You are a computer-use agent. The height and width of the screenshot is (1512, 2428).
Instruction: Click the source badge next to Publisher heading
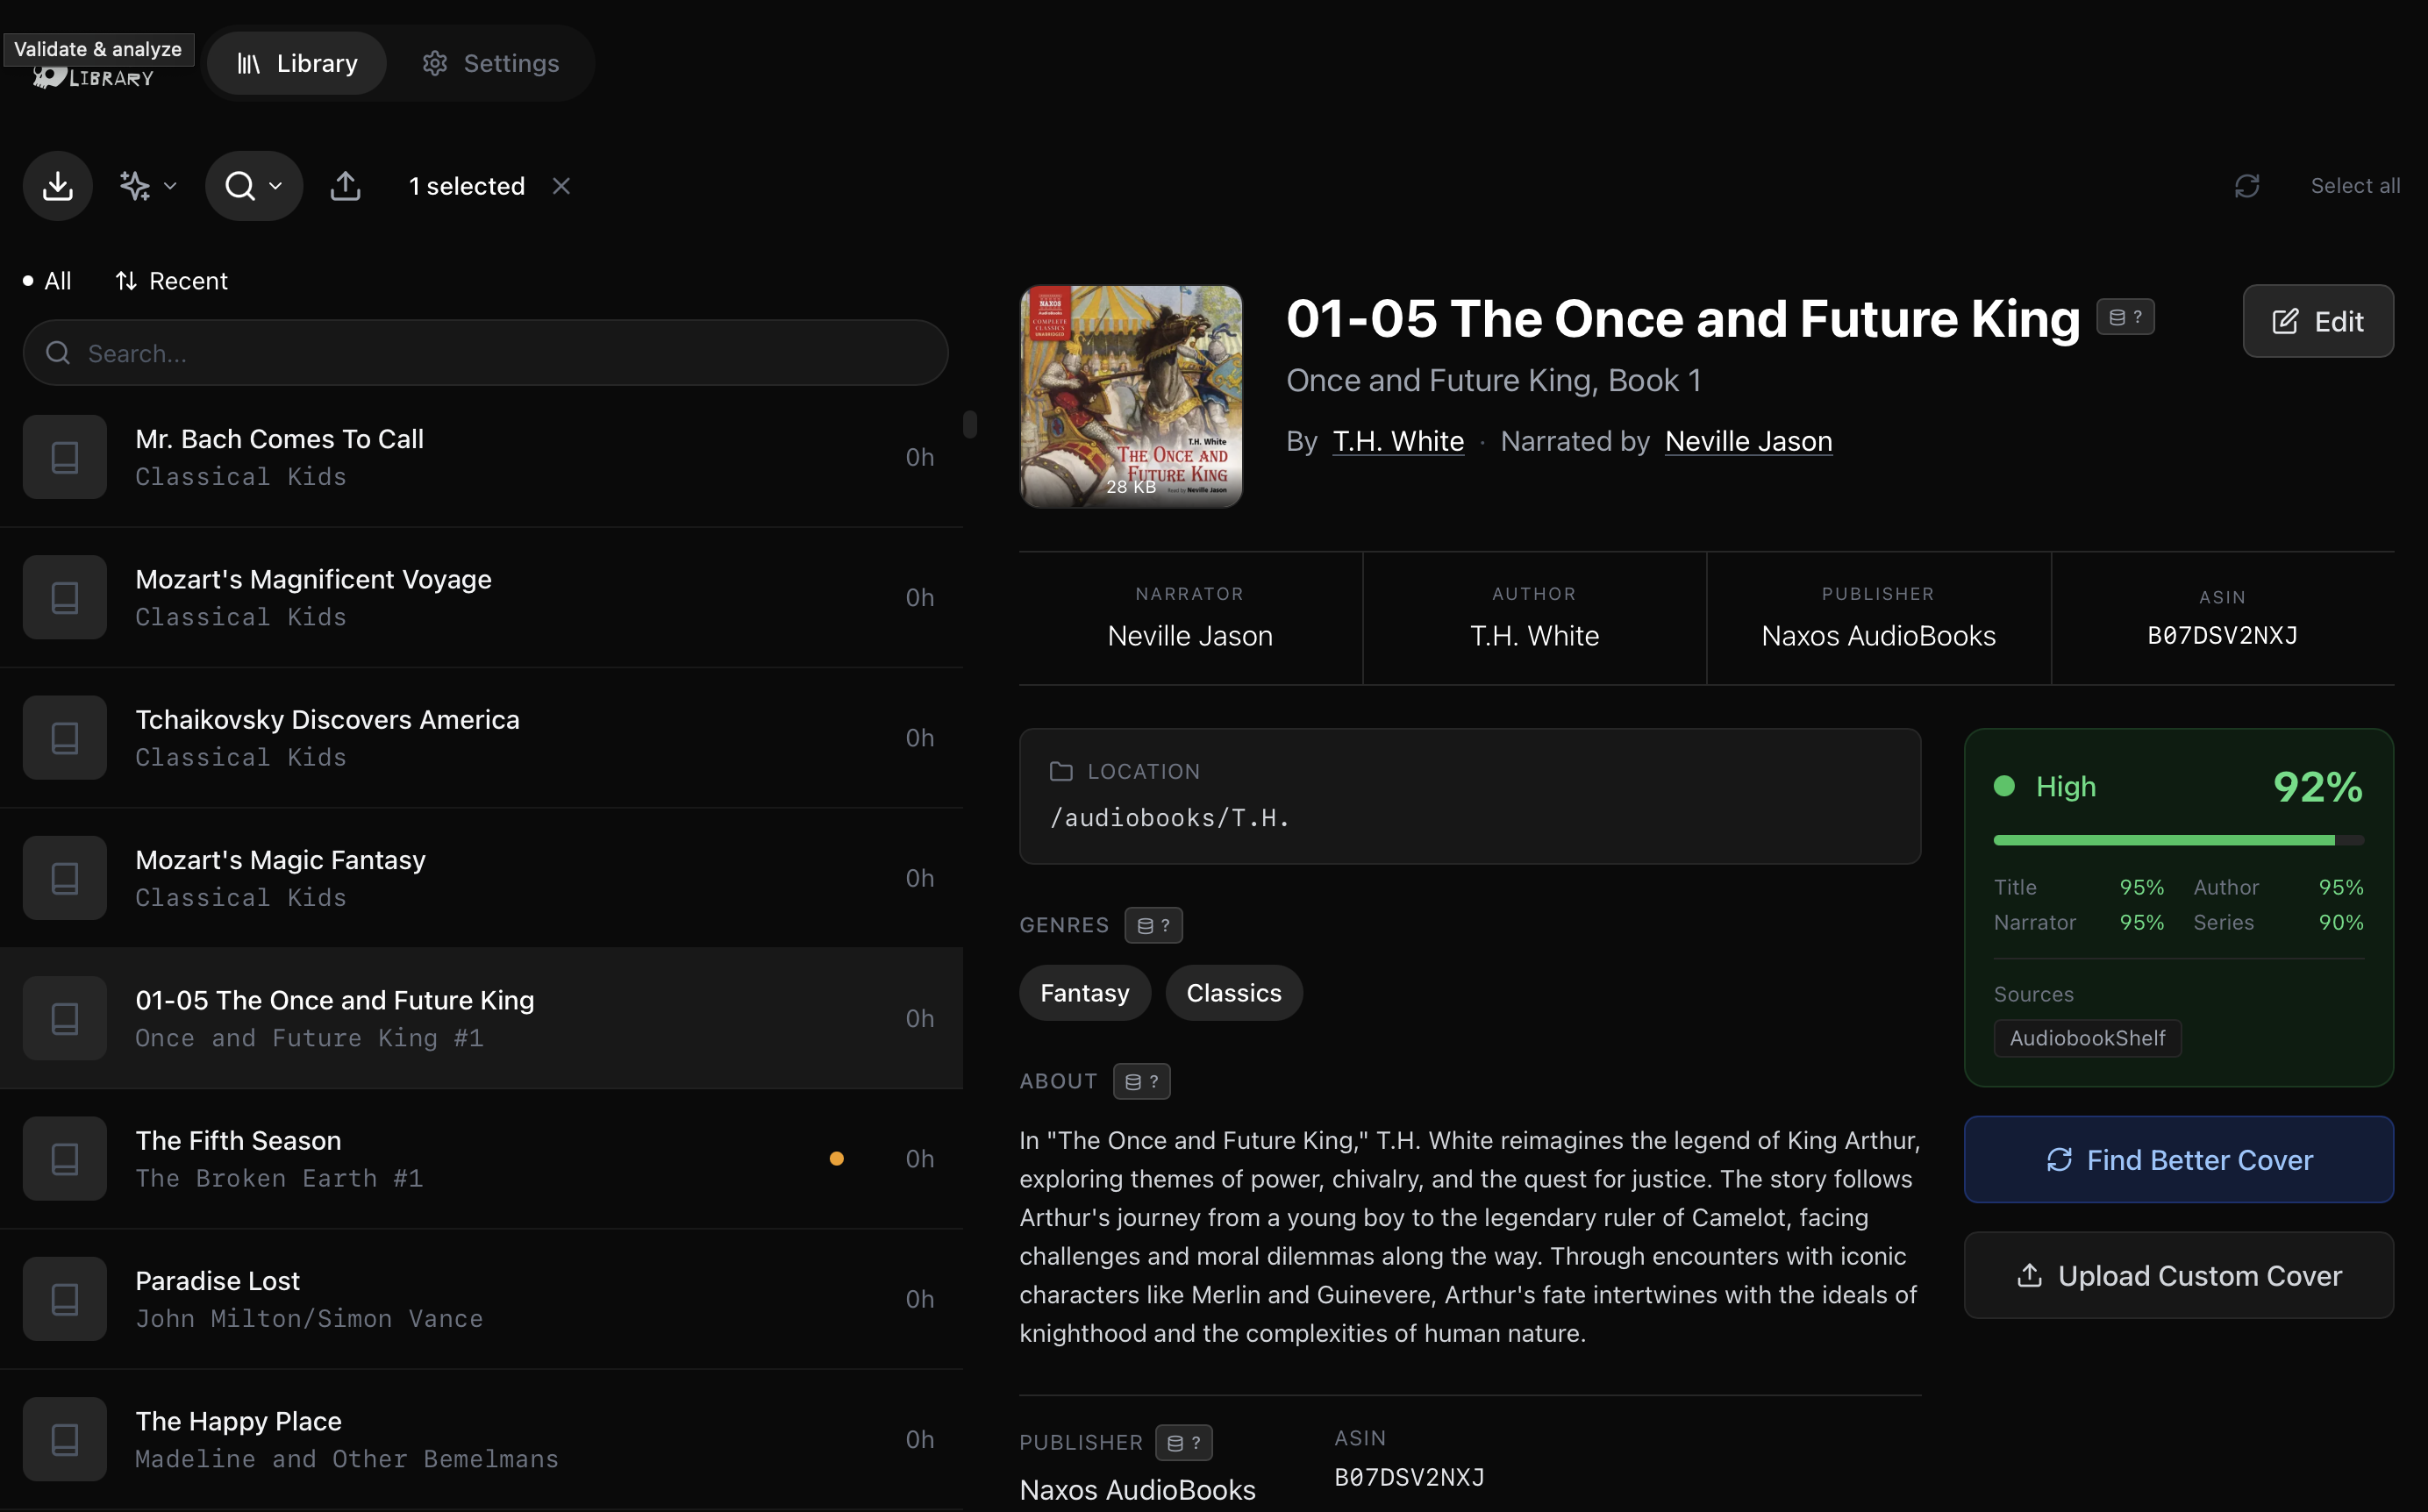1183,1442
